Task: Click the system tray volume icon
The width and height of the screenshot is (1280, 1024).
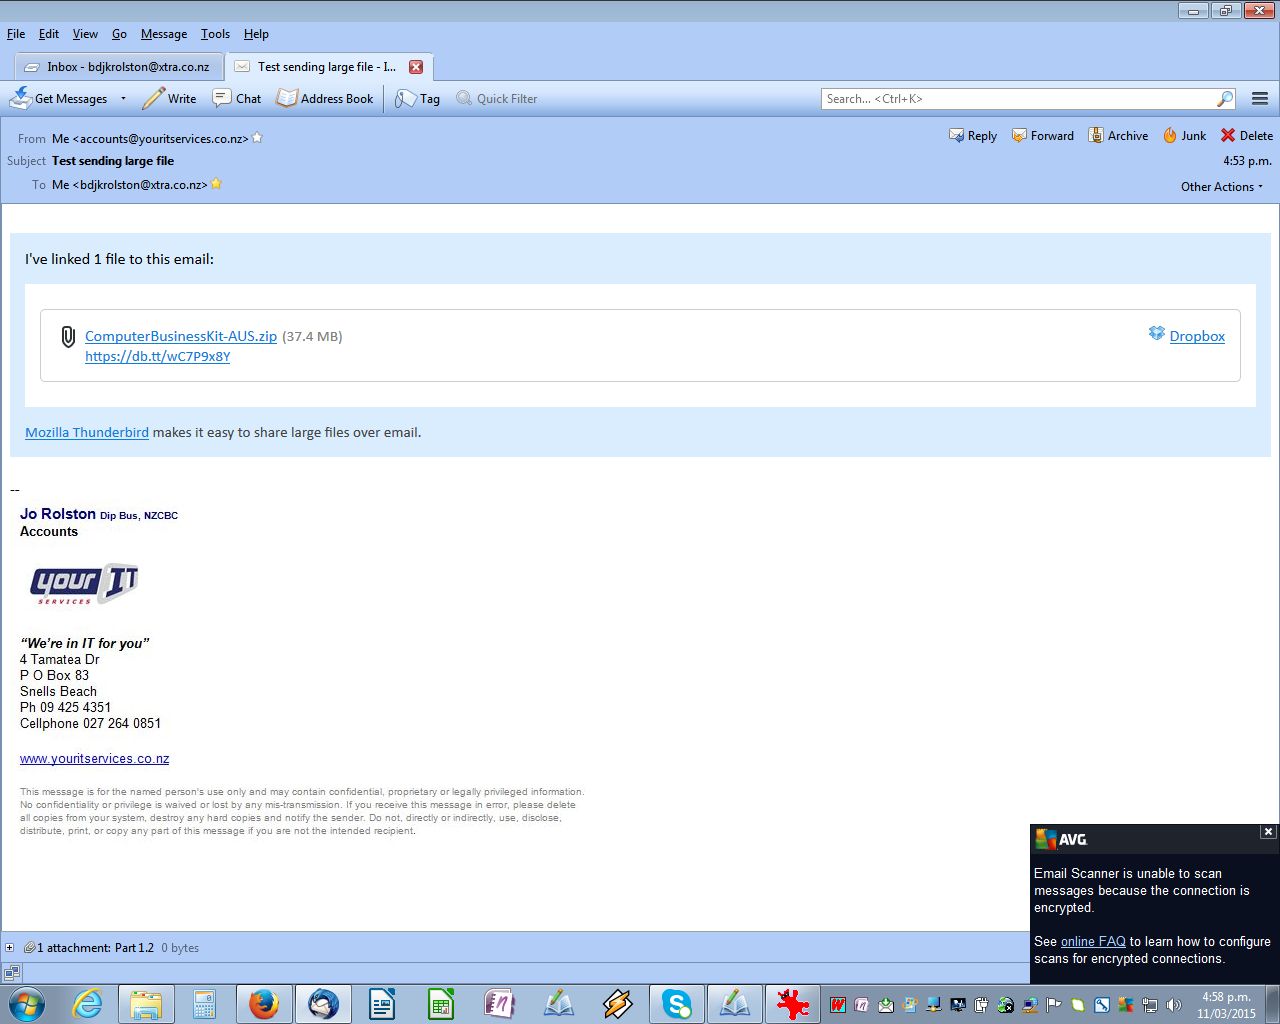Action: 1174,1005
